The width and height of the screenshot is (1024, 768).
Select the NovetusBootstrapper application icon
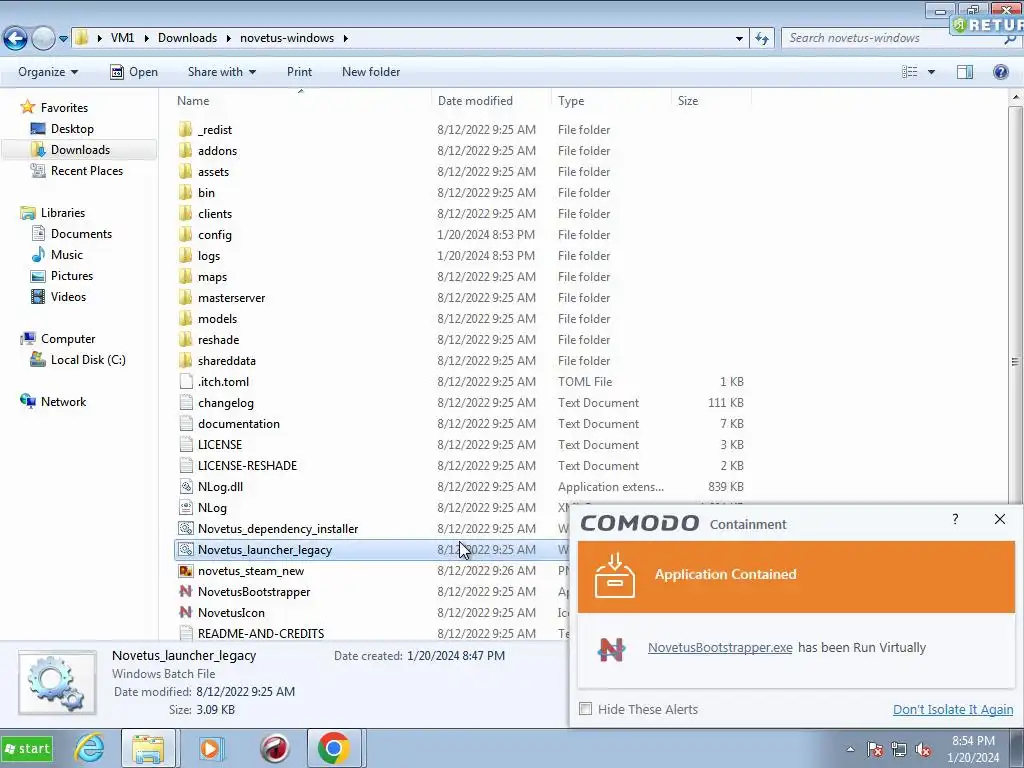(186, 592)
